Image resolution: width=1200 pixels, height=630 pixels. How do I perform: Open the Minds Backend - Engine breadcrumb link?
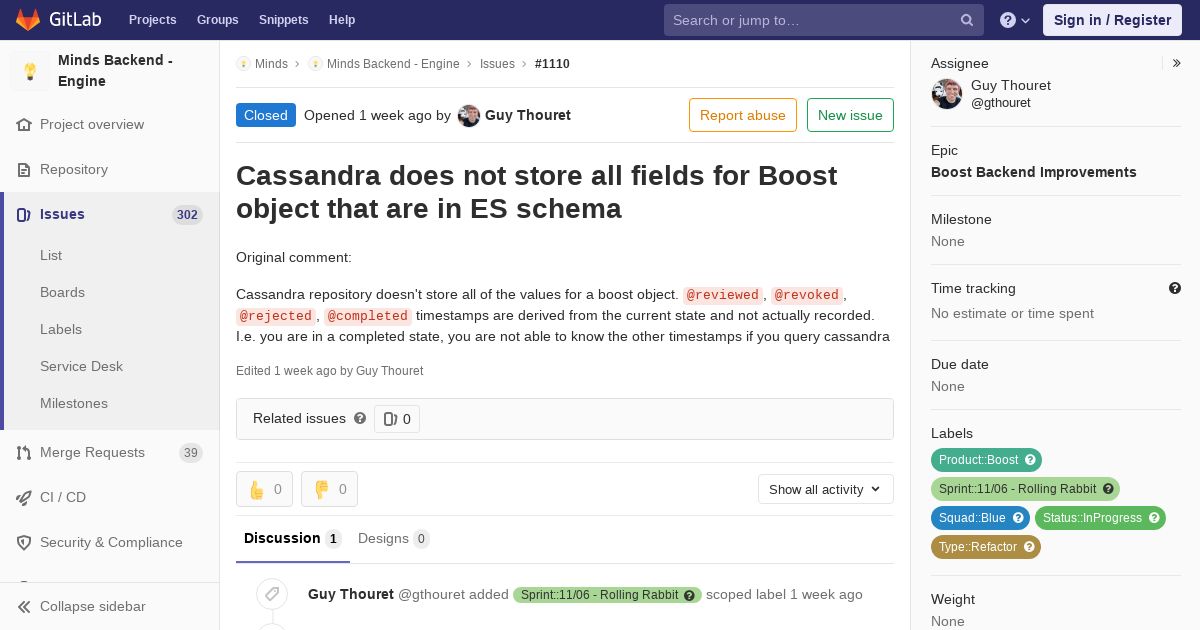pyautogui.click(x=393, y=64)
